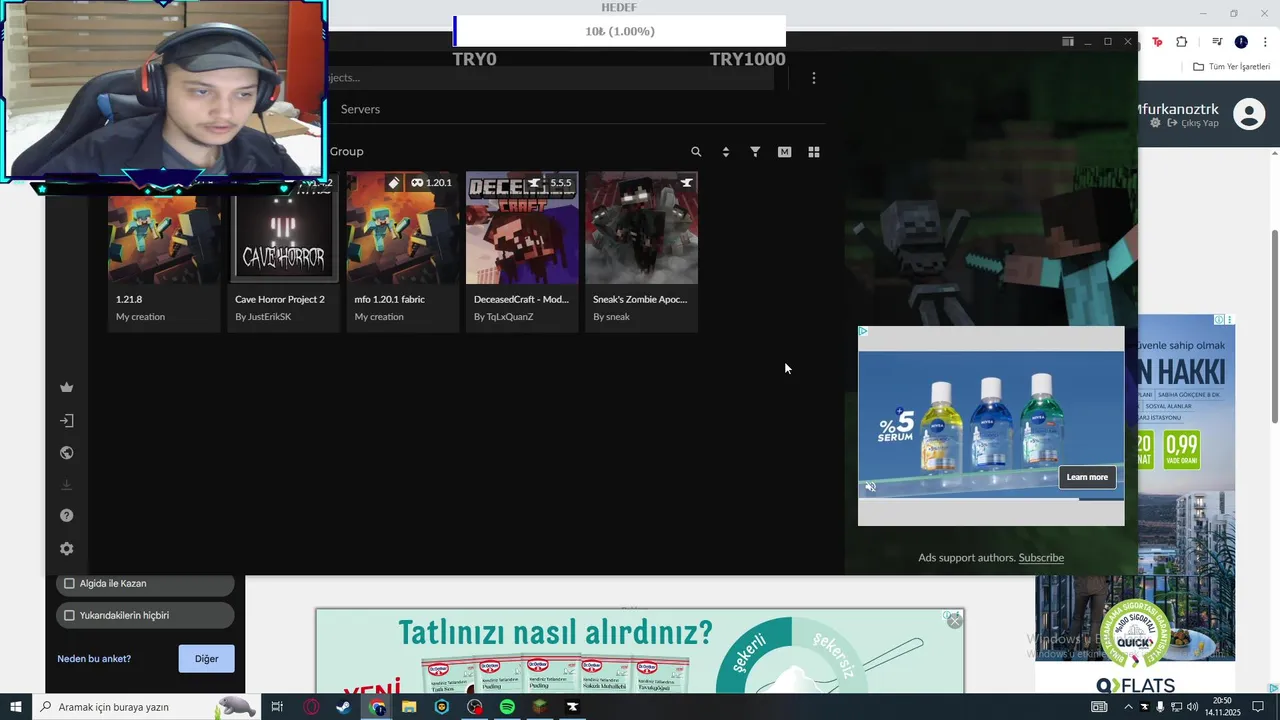Click the Nivea video progress bar
1280x720 pixels.
click(991, 498)
